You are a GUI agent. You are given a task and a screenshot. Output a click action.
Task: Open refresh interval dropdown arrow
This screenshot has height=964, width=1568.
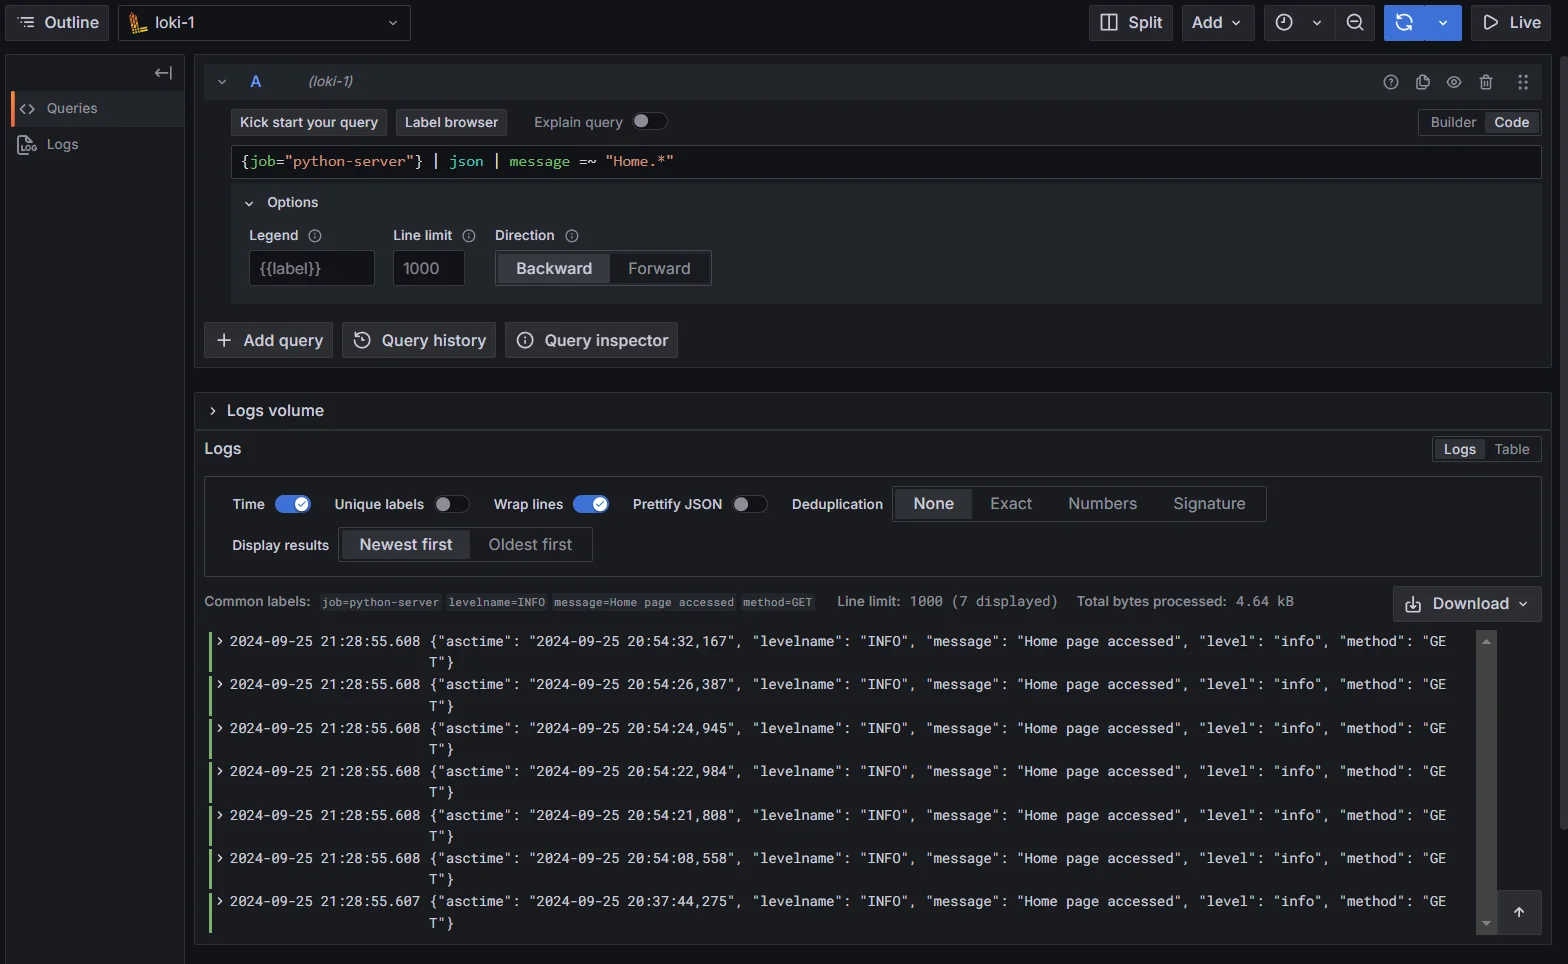click(x=1443, y=22)
